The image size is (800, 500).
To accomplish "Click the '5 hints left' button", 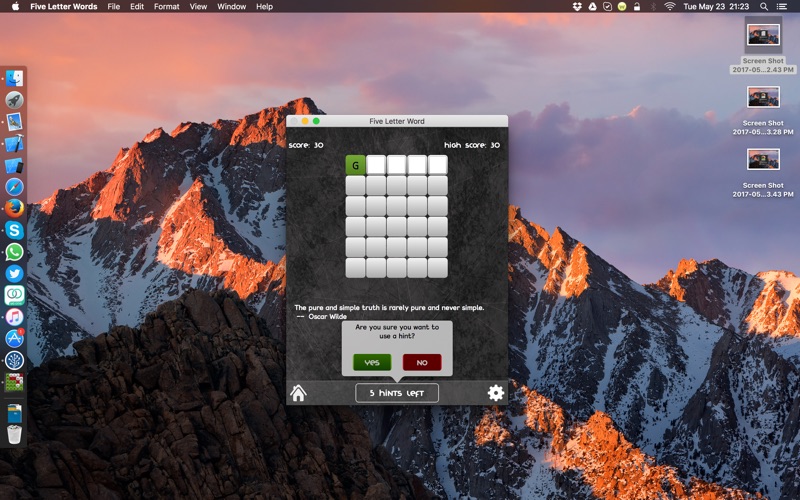I will pyautogui.click(x=397, y=393).
